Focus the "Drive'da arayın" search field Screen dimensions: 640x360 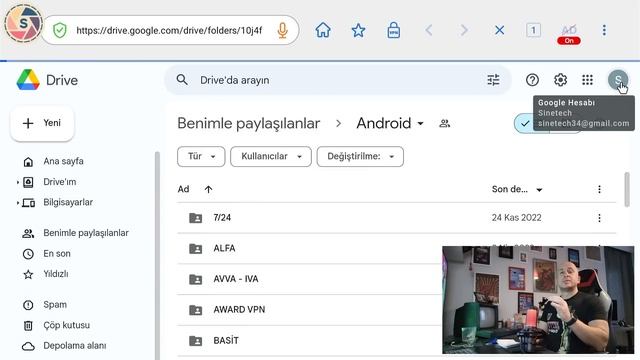click(338, 80)
